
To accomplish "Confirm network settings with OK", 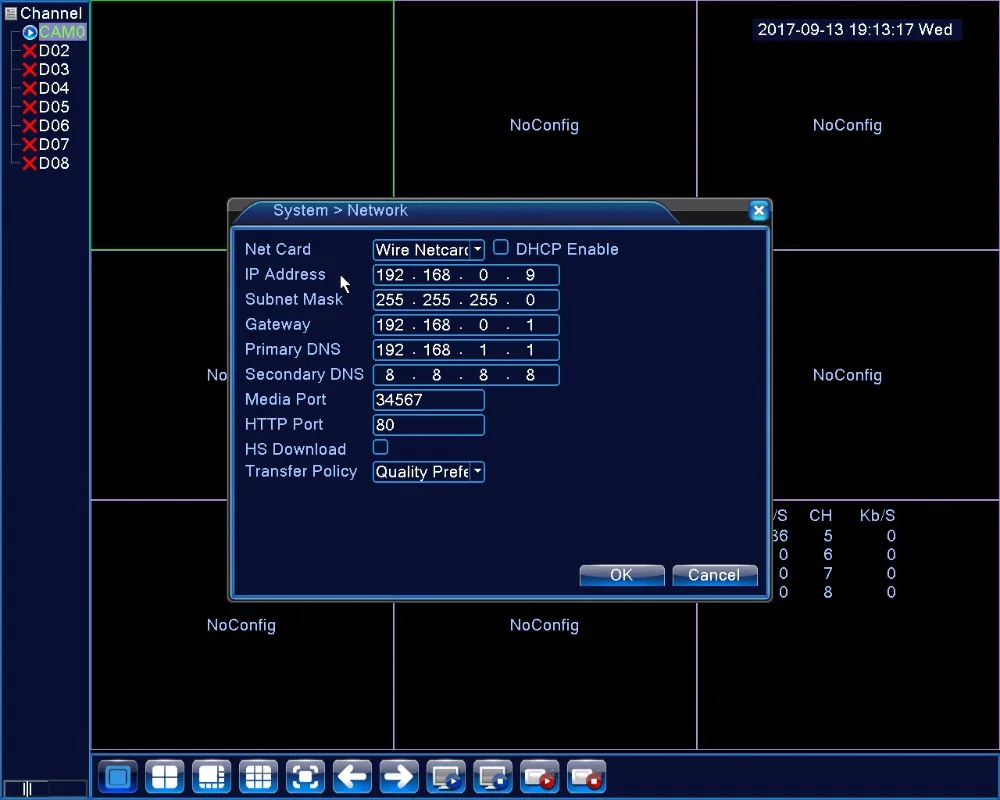I will click(622, 575).
